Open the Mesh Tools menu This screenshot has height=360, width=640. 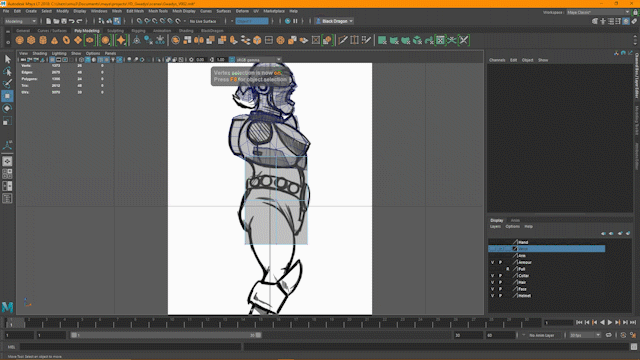pos(158,11)
